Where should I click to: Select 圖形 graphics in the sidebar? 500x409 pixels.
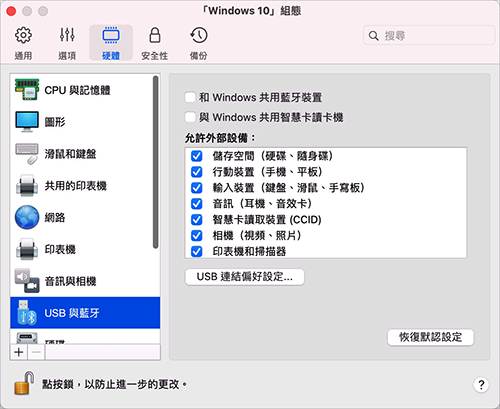point(85,122)
